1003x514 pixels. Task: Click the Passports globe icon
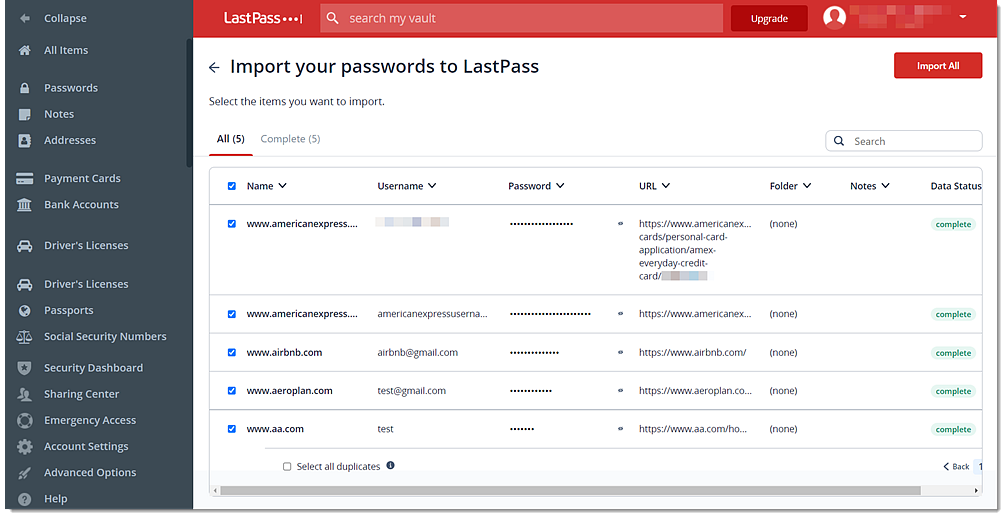tap(24, 311)
